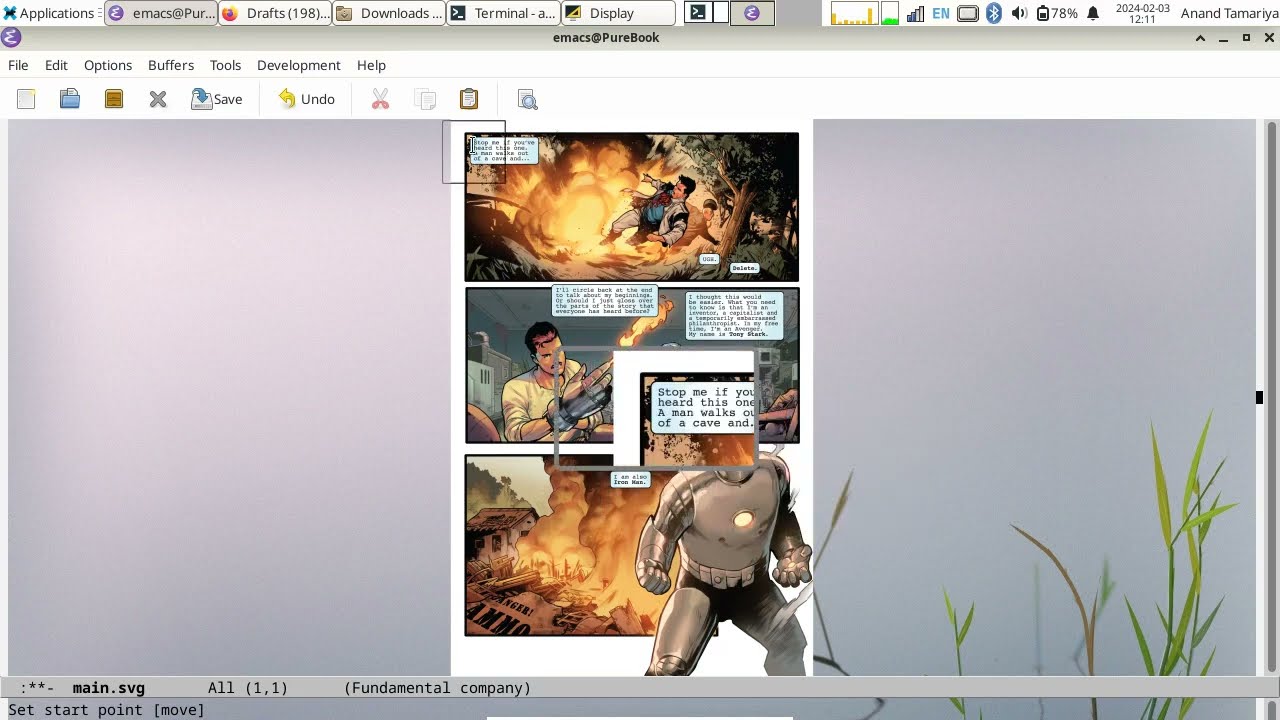This screenshot has width=1280, height=720.
Task: Close buffer with the X toolbar icon
Action: 158,99
